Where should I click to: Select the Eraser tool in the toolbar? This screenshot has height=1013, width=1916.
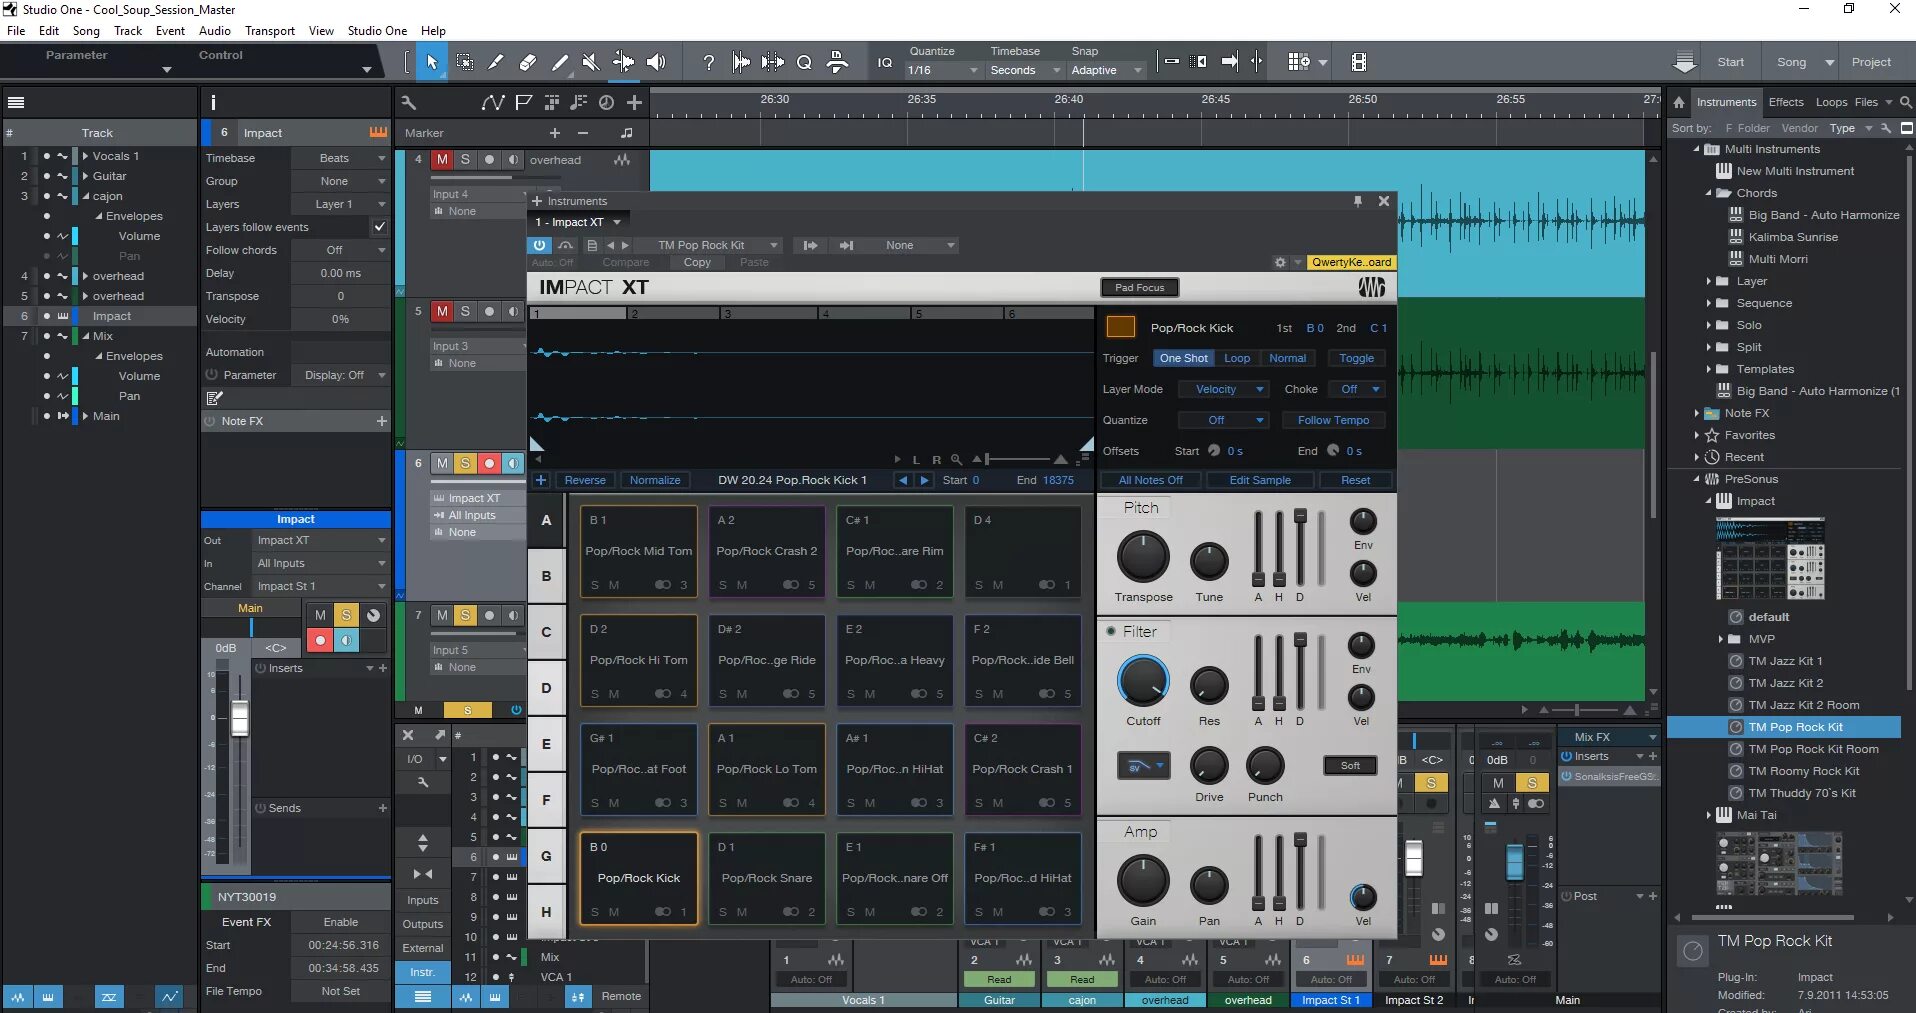click(528, 62)
